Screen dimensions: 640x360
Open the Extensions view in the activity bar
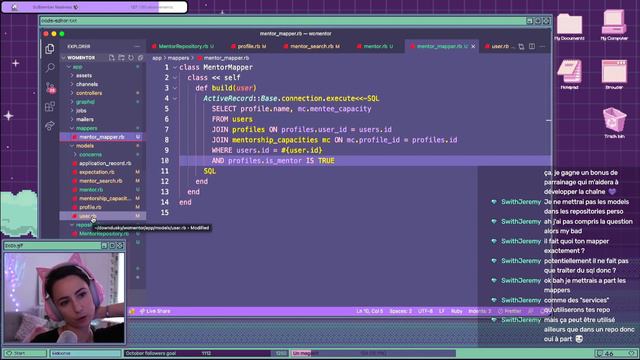(x=50, y=107)
